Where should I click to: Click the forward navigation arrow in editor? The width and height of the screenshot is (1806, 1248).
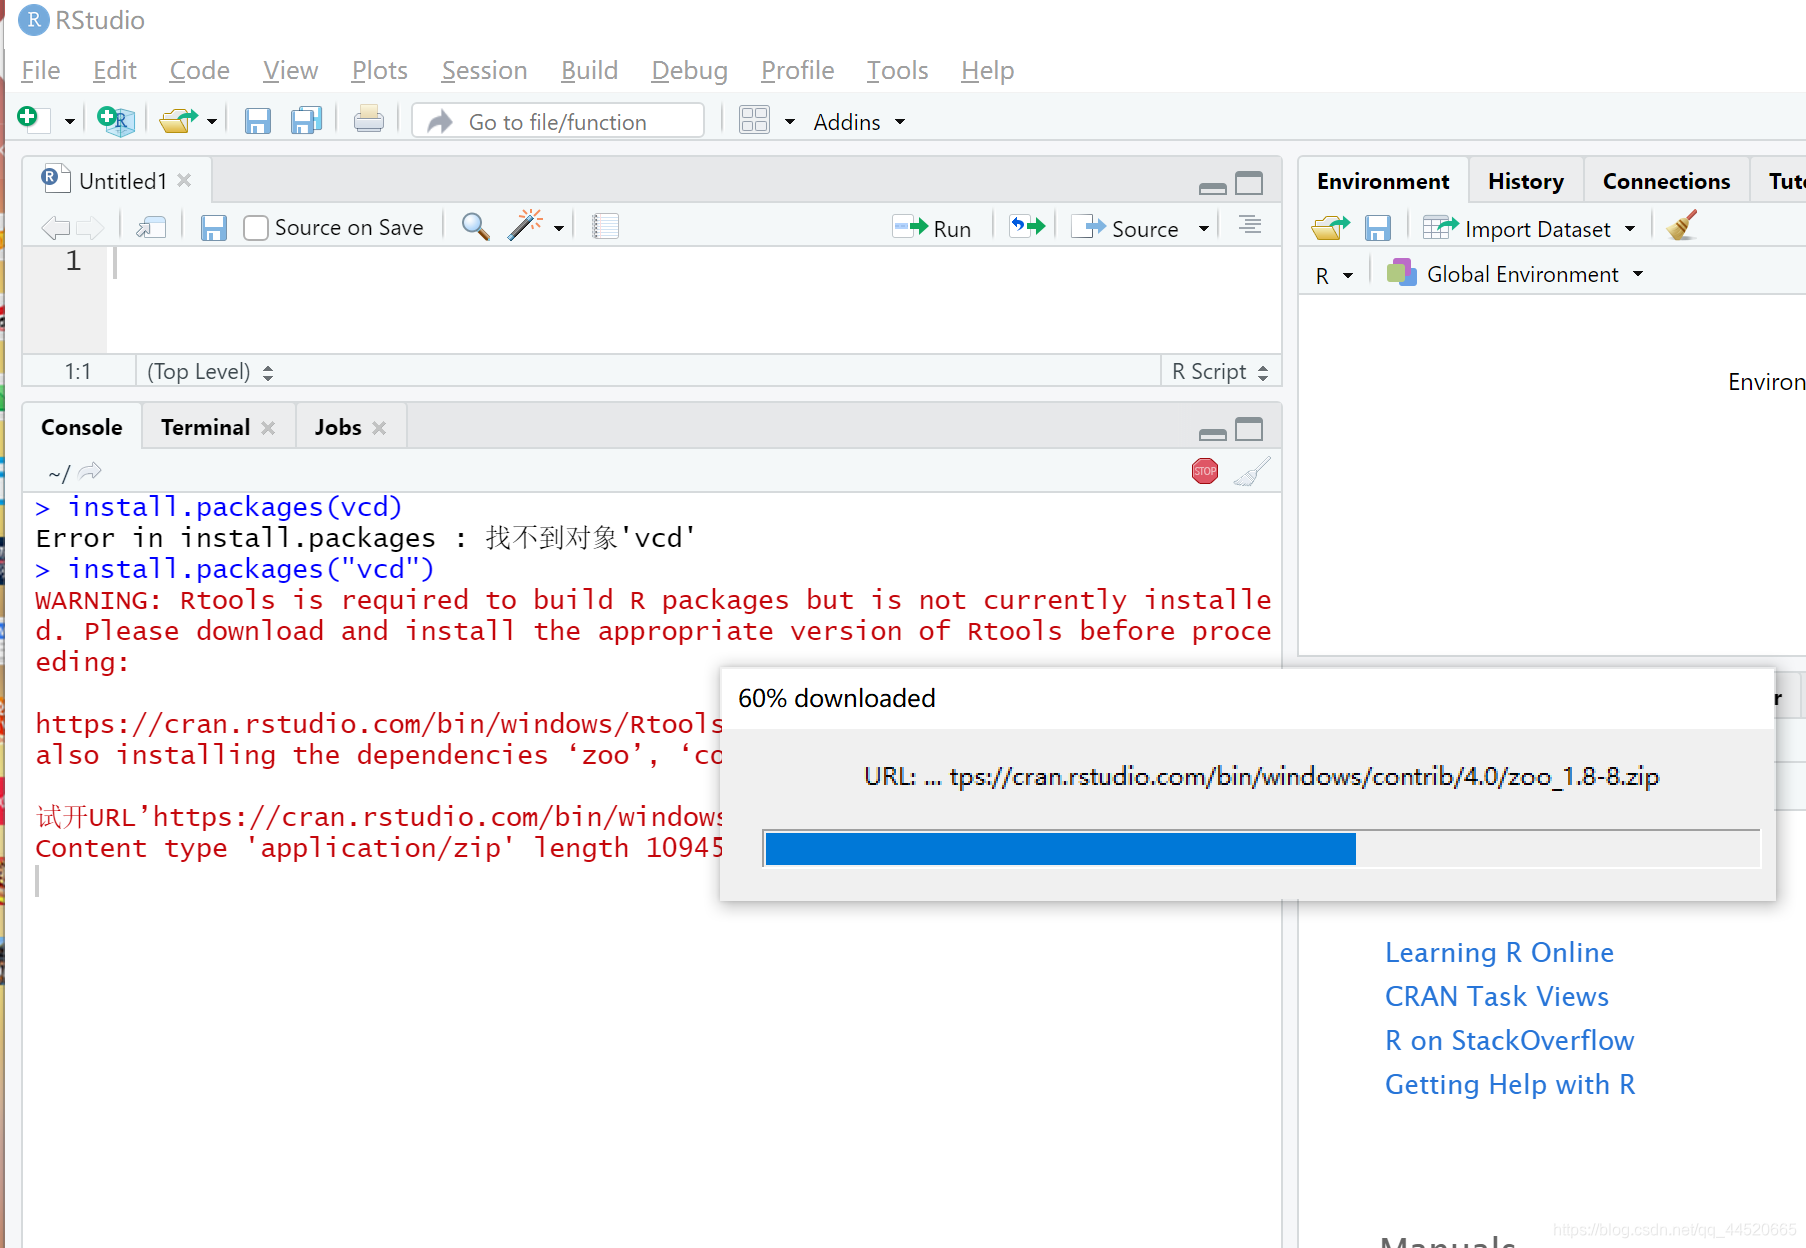[90, 228]
